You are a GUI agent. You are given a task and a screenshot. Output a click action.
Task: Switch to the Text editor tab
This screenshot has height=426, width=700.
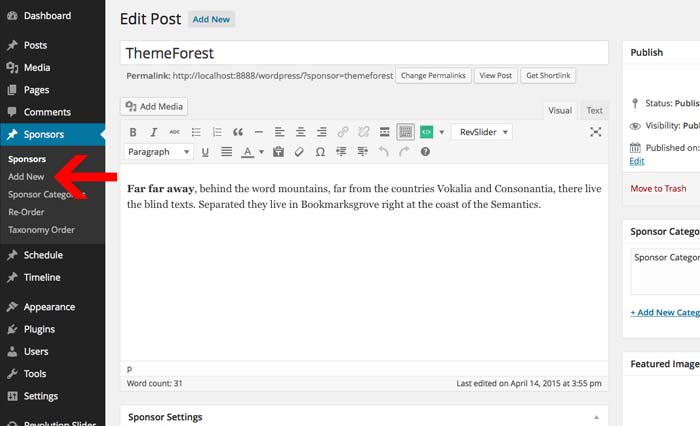(x=594, y=110)
